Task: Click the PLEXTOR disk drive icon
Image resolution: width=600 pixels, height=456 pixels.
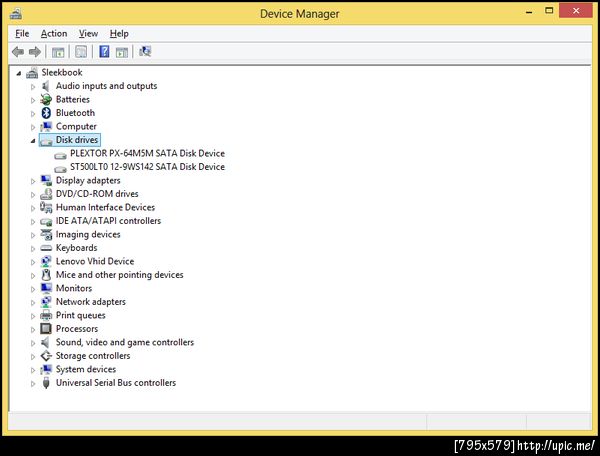Action: 60,156
